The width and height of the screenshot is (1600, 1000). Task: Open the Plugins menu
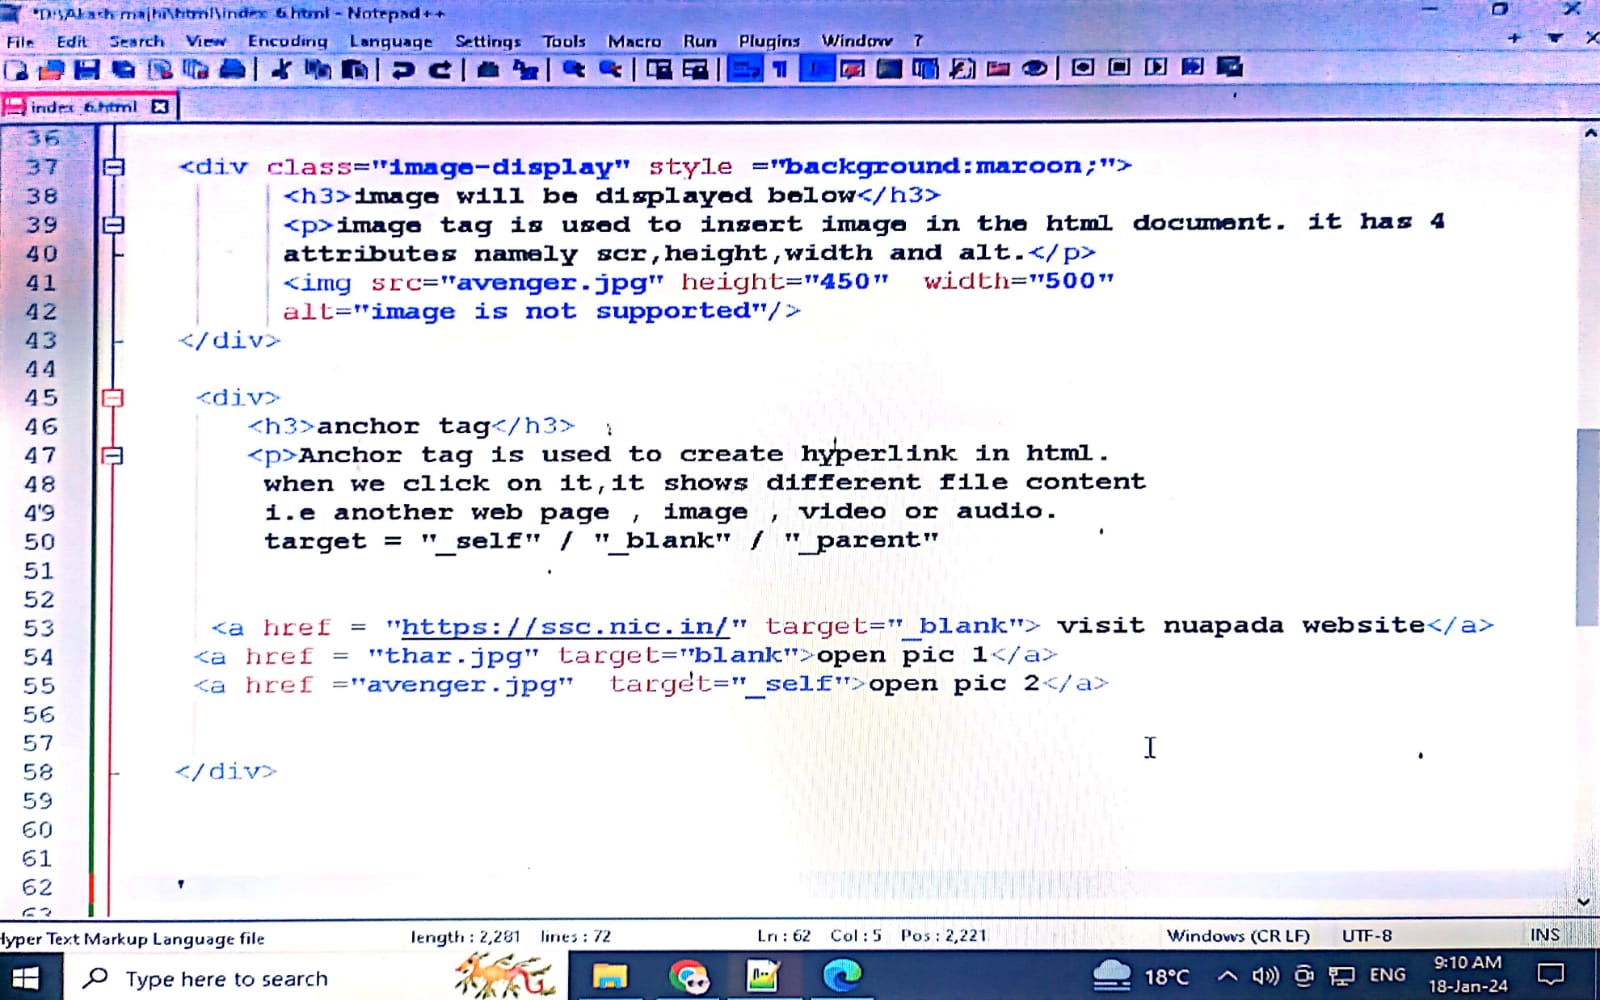(768, 41)
